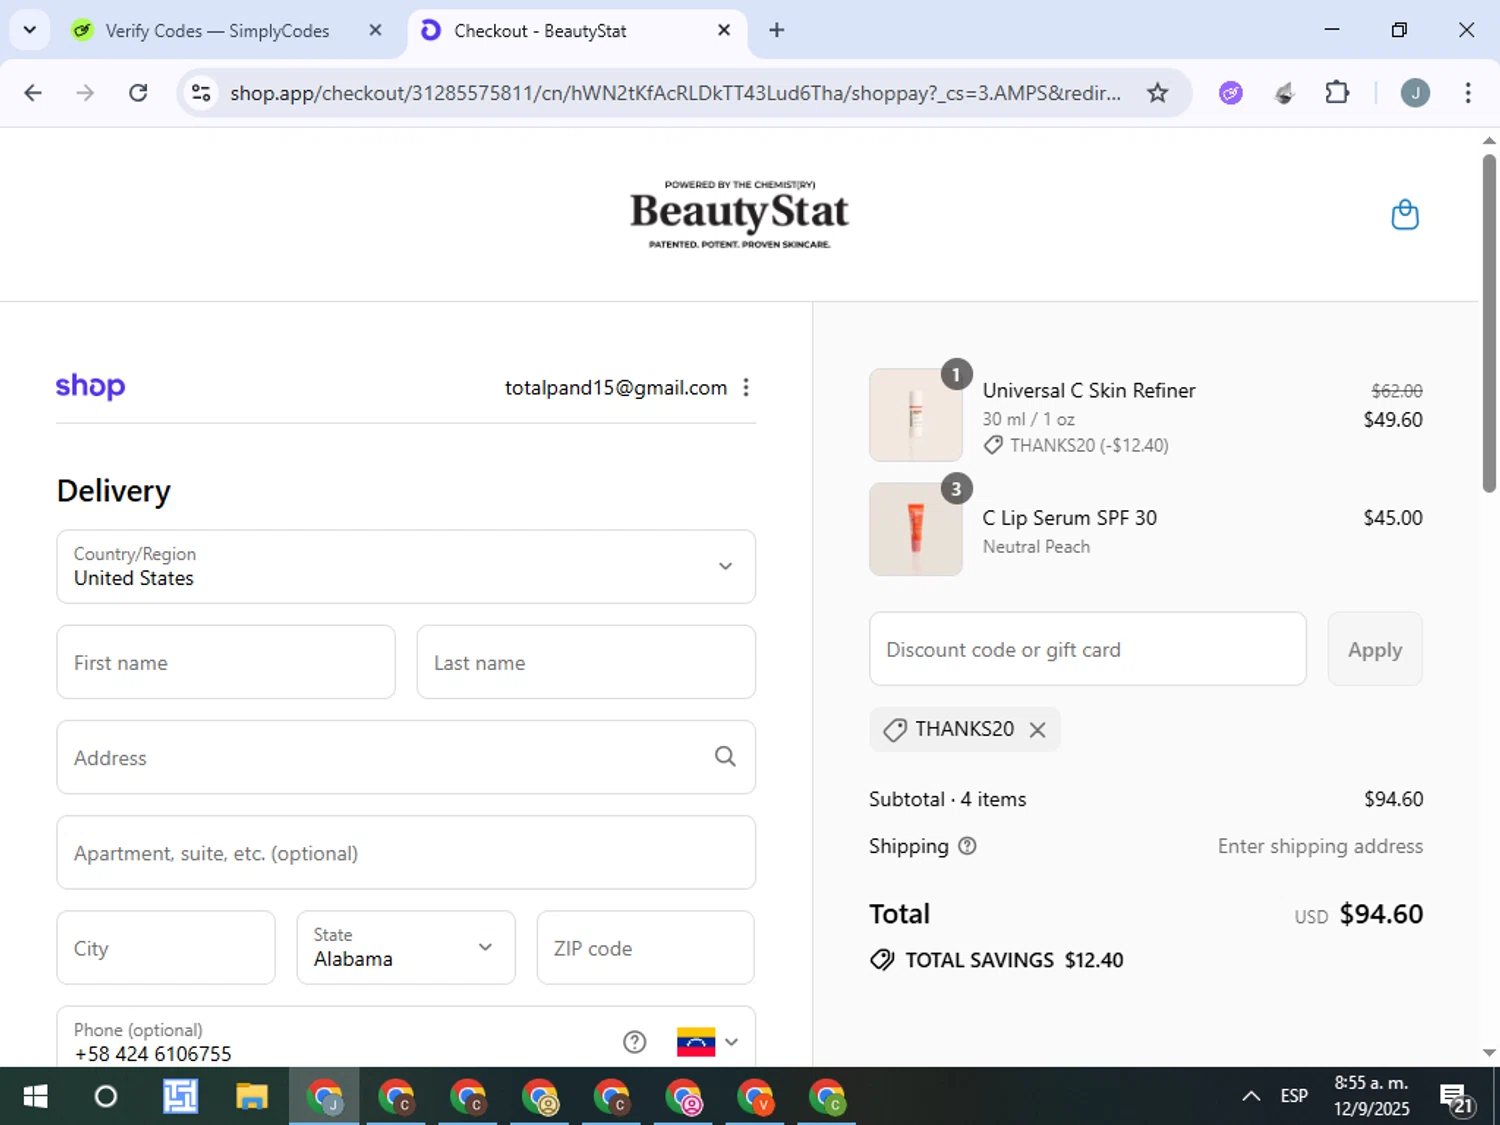1500x1125 pixels.
Task: Click the City field
Action: (x=166, y=947)
